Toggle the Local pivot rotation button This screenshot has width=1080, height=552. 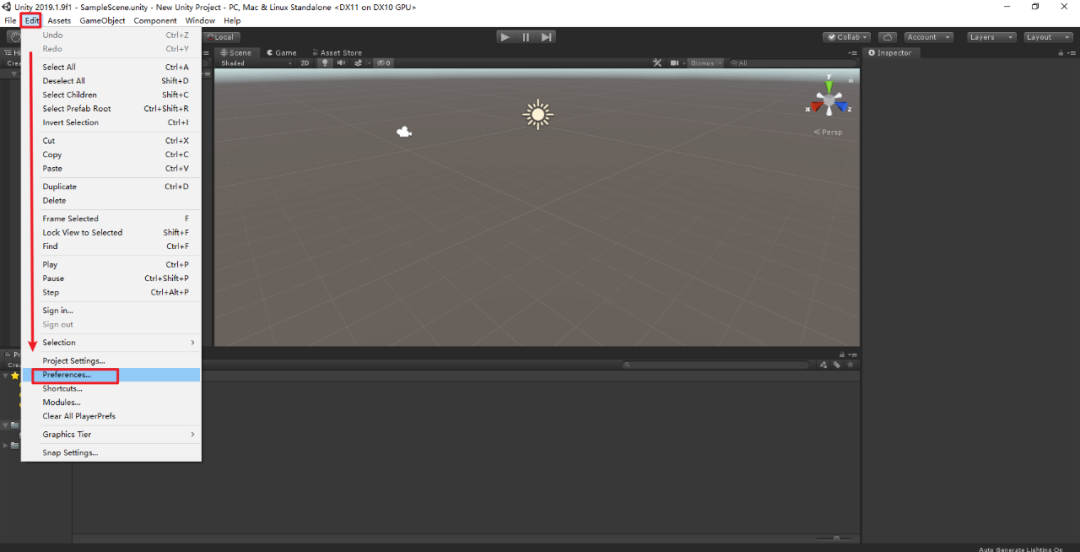pos(224,37)
